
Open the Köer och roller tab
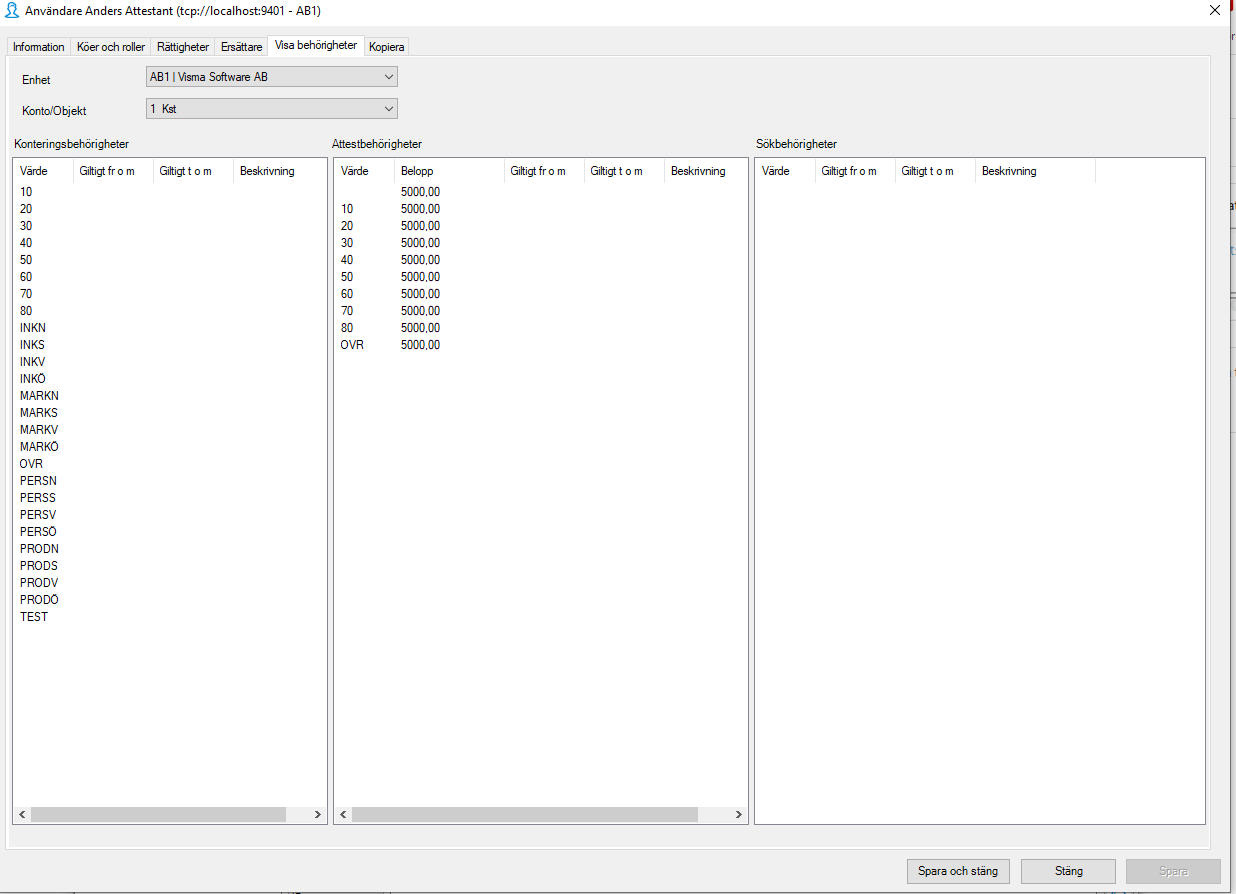(110, 46)
